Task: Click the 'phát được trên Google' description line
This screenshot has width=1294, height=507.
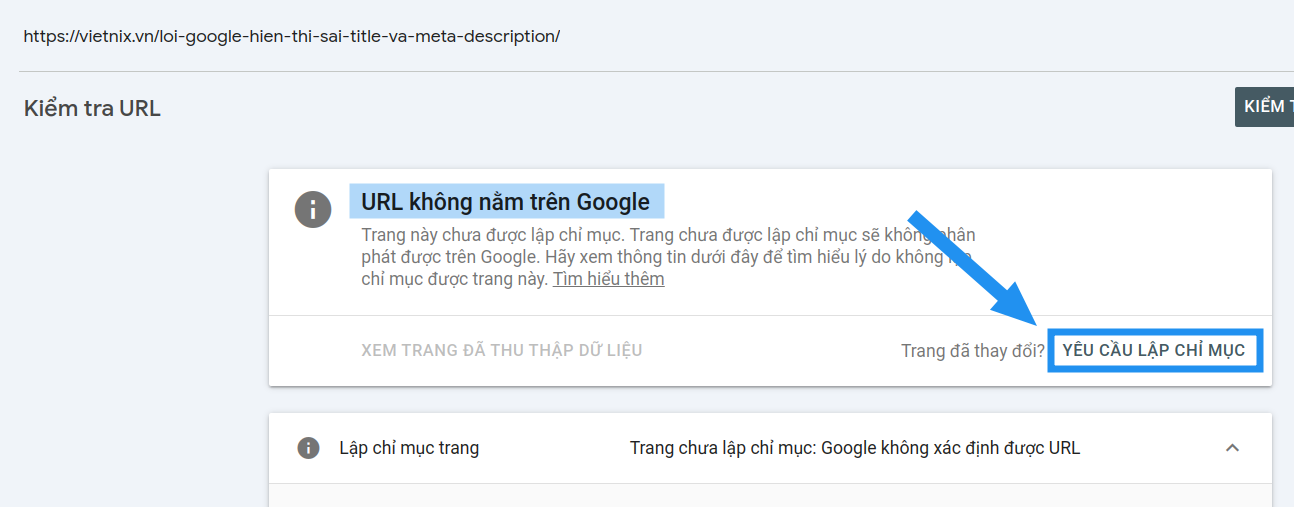Action: (450, 257)
